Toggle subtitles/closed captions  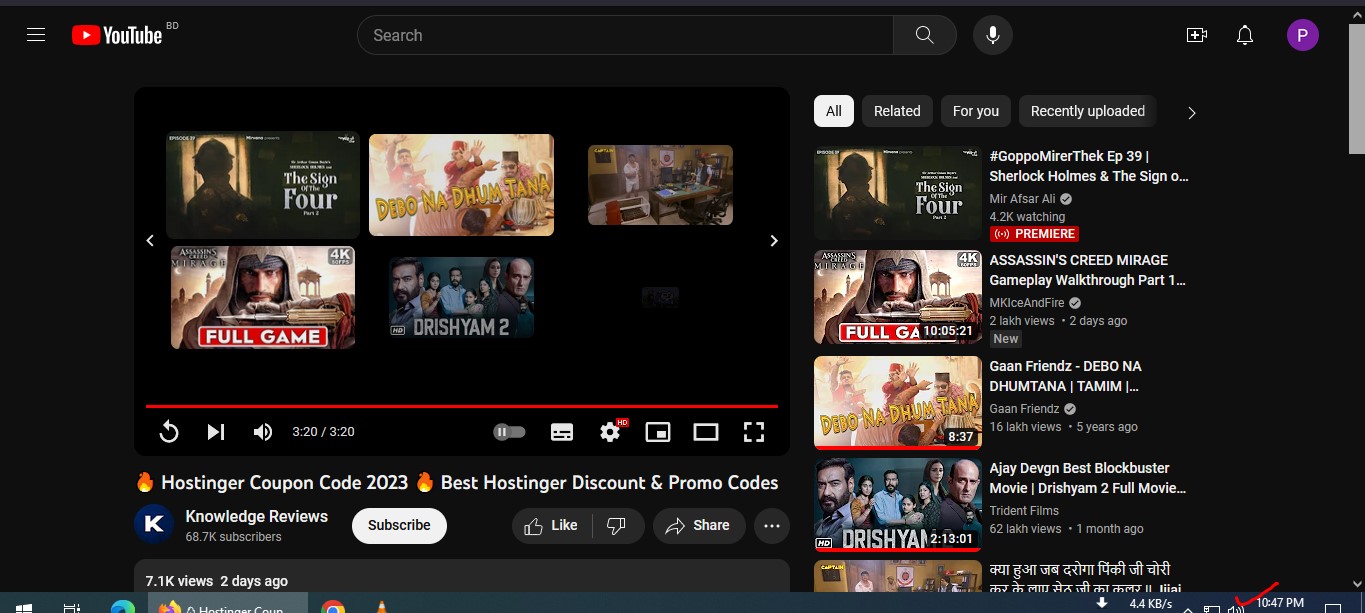[x=562, y=432]
